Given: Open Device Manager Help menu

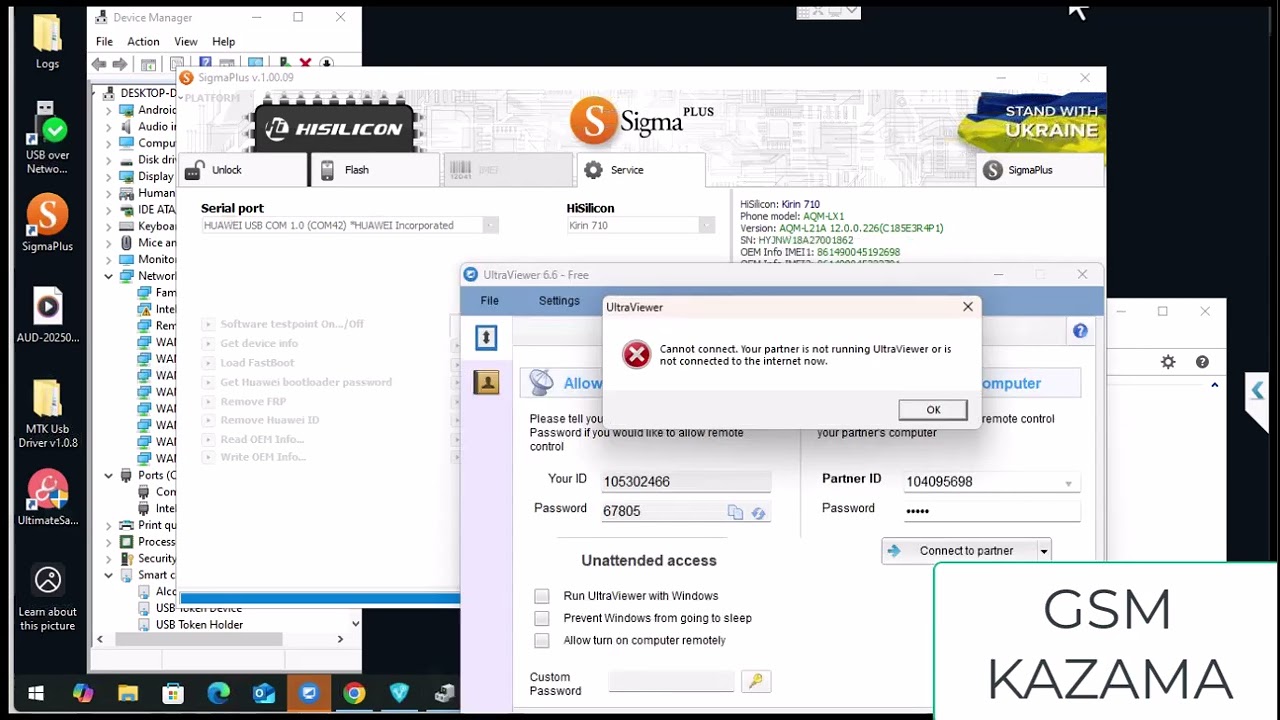Looking at the screenshot, I should tap(224, 42).
